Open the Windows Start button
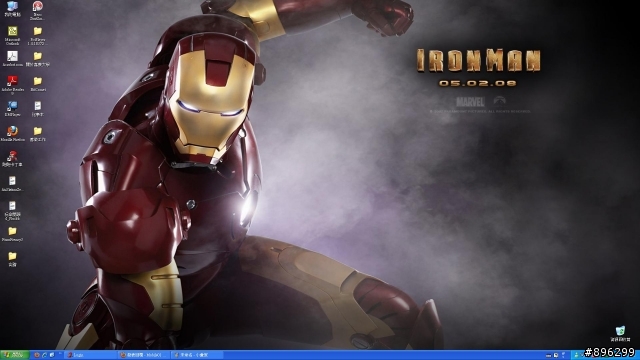Screen dimensions: 640x360 click(x=15, y=355)
